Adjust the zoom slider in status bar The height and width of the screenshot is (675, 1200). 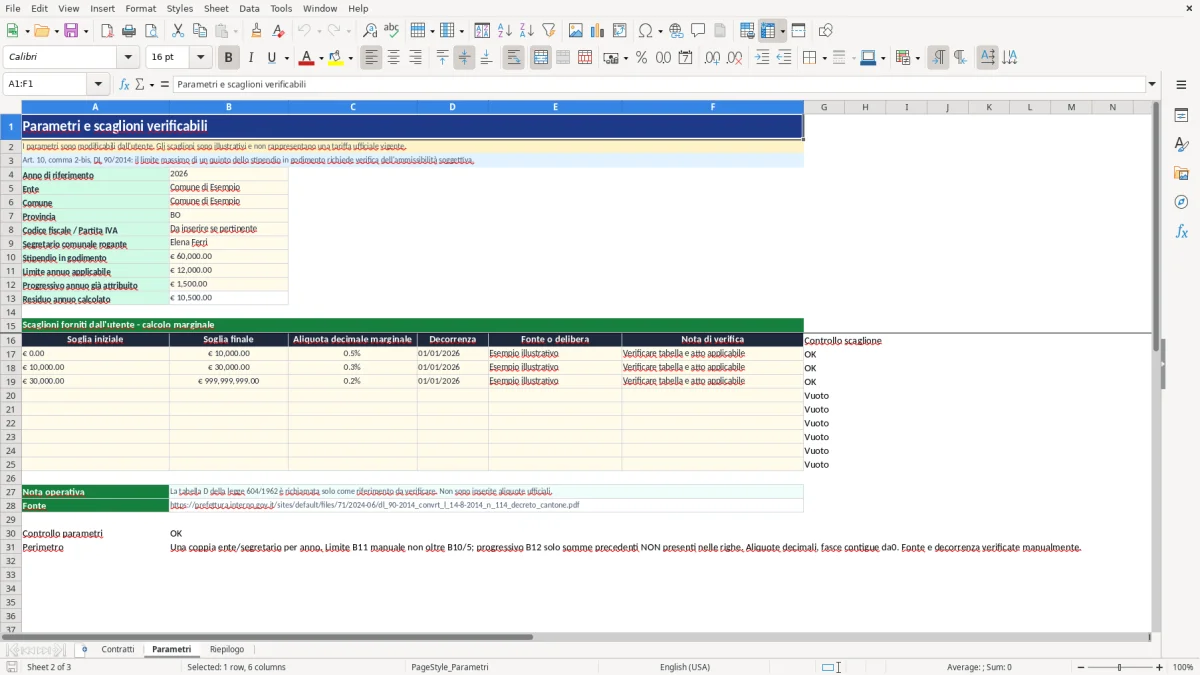(x=1120, y=667)
